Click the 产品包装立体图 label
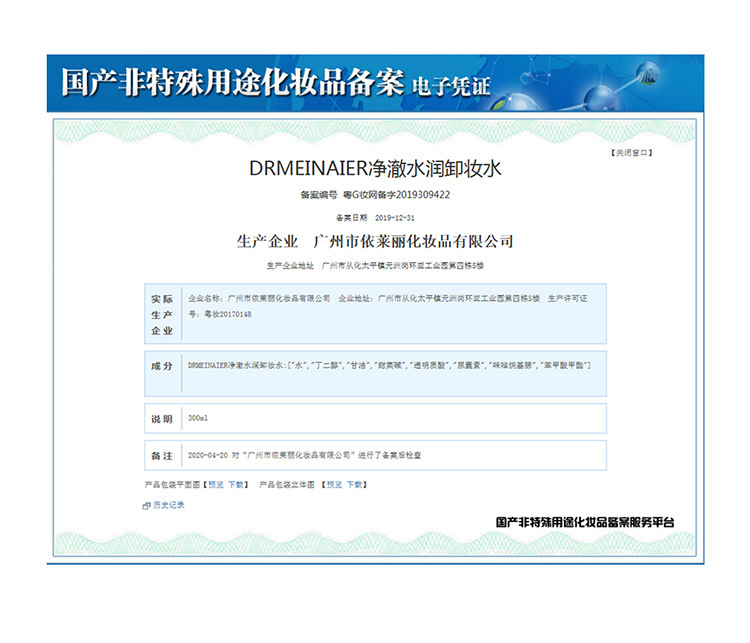The image size is (750, 643). click(287, 485)
